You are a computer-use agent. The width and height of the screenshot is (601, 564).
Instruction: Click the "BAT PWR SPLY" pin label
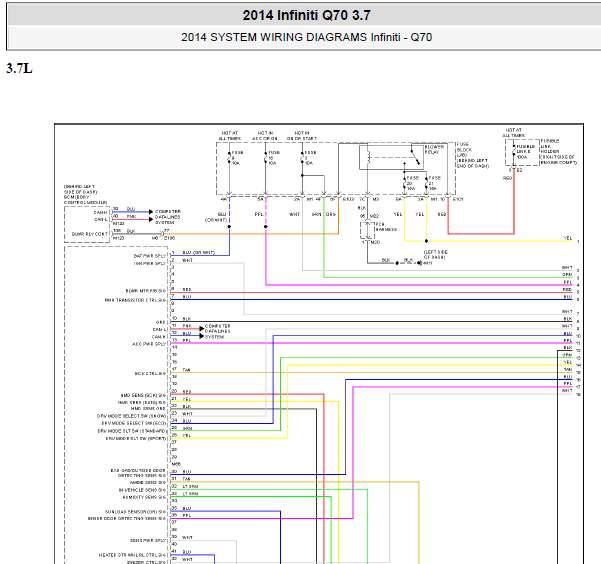click(x=150, y=256)
